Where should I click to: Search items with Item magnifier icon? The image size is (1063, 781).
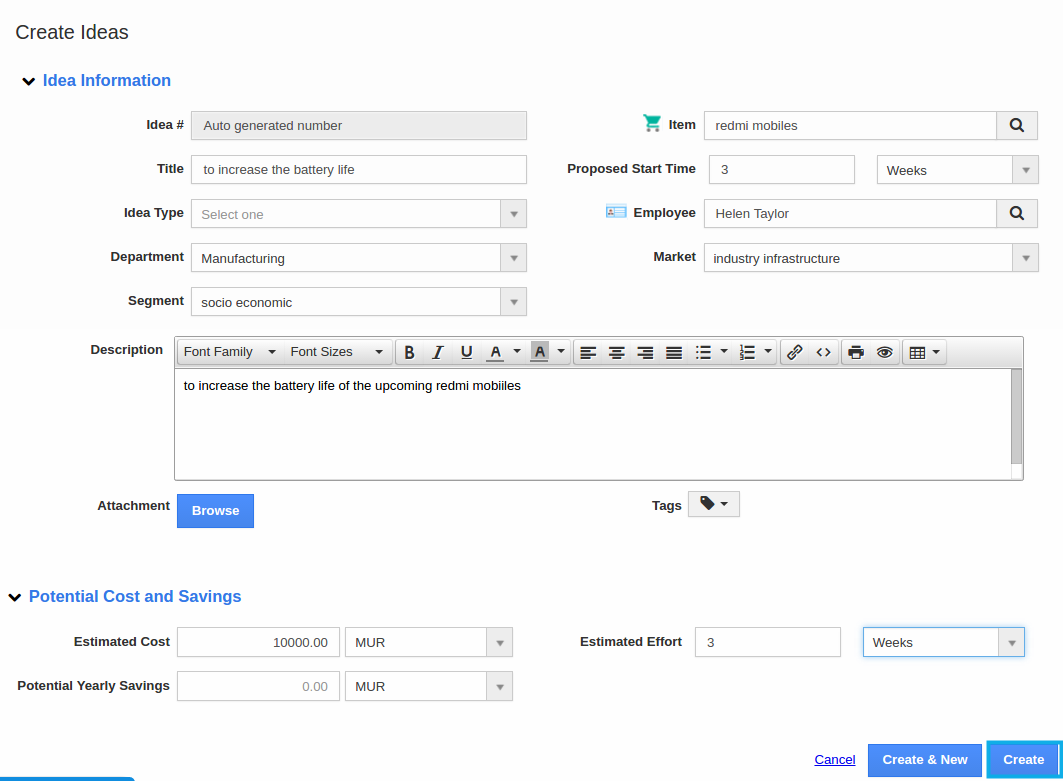(x=1017, y=125)
